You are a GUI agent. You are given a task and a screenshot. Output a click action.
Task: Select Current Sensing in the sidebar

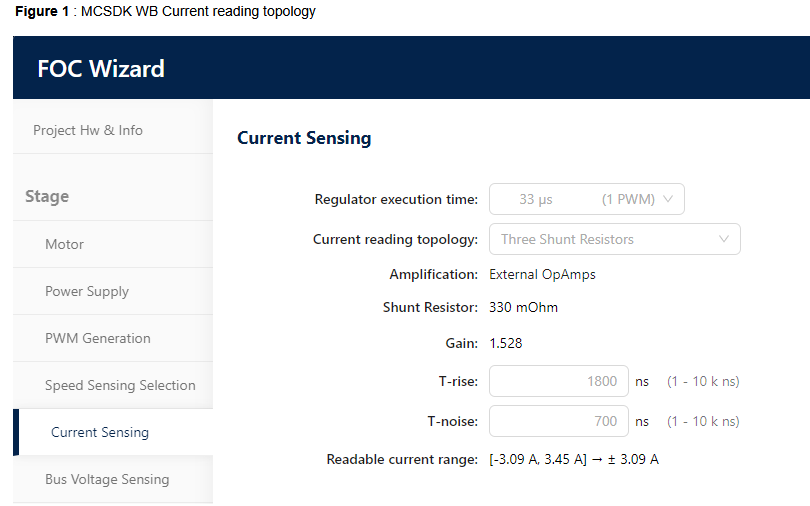(100, 432)
